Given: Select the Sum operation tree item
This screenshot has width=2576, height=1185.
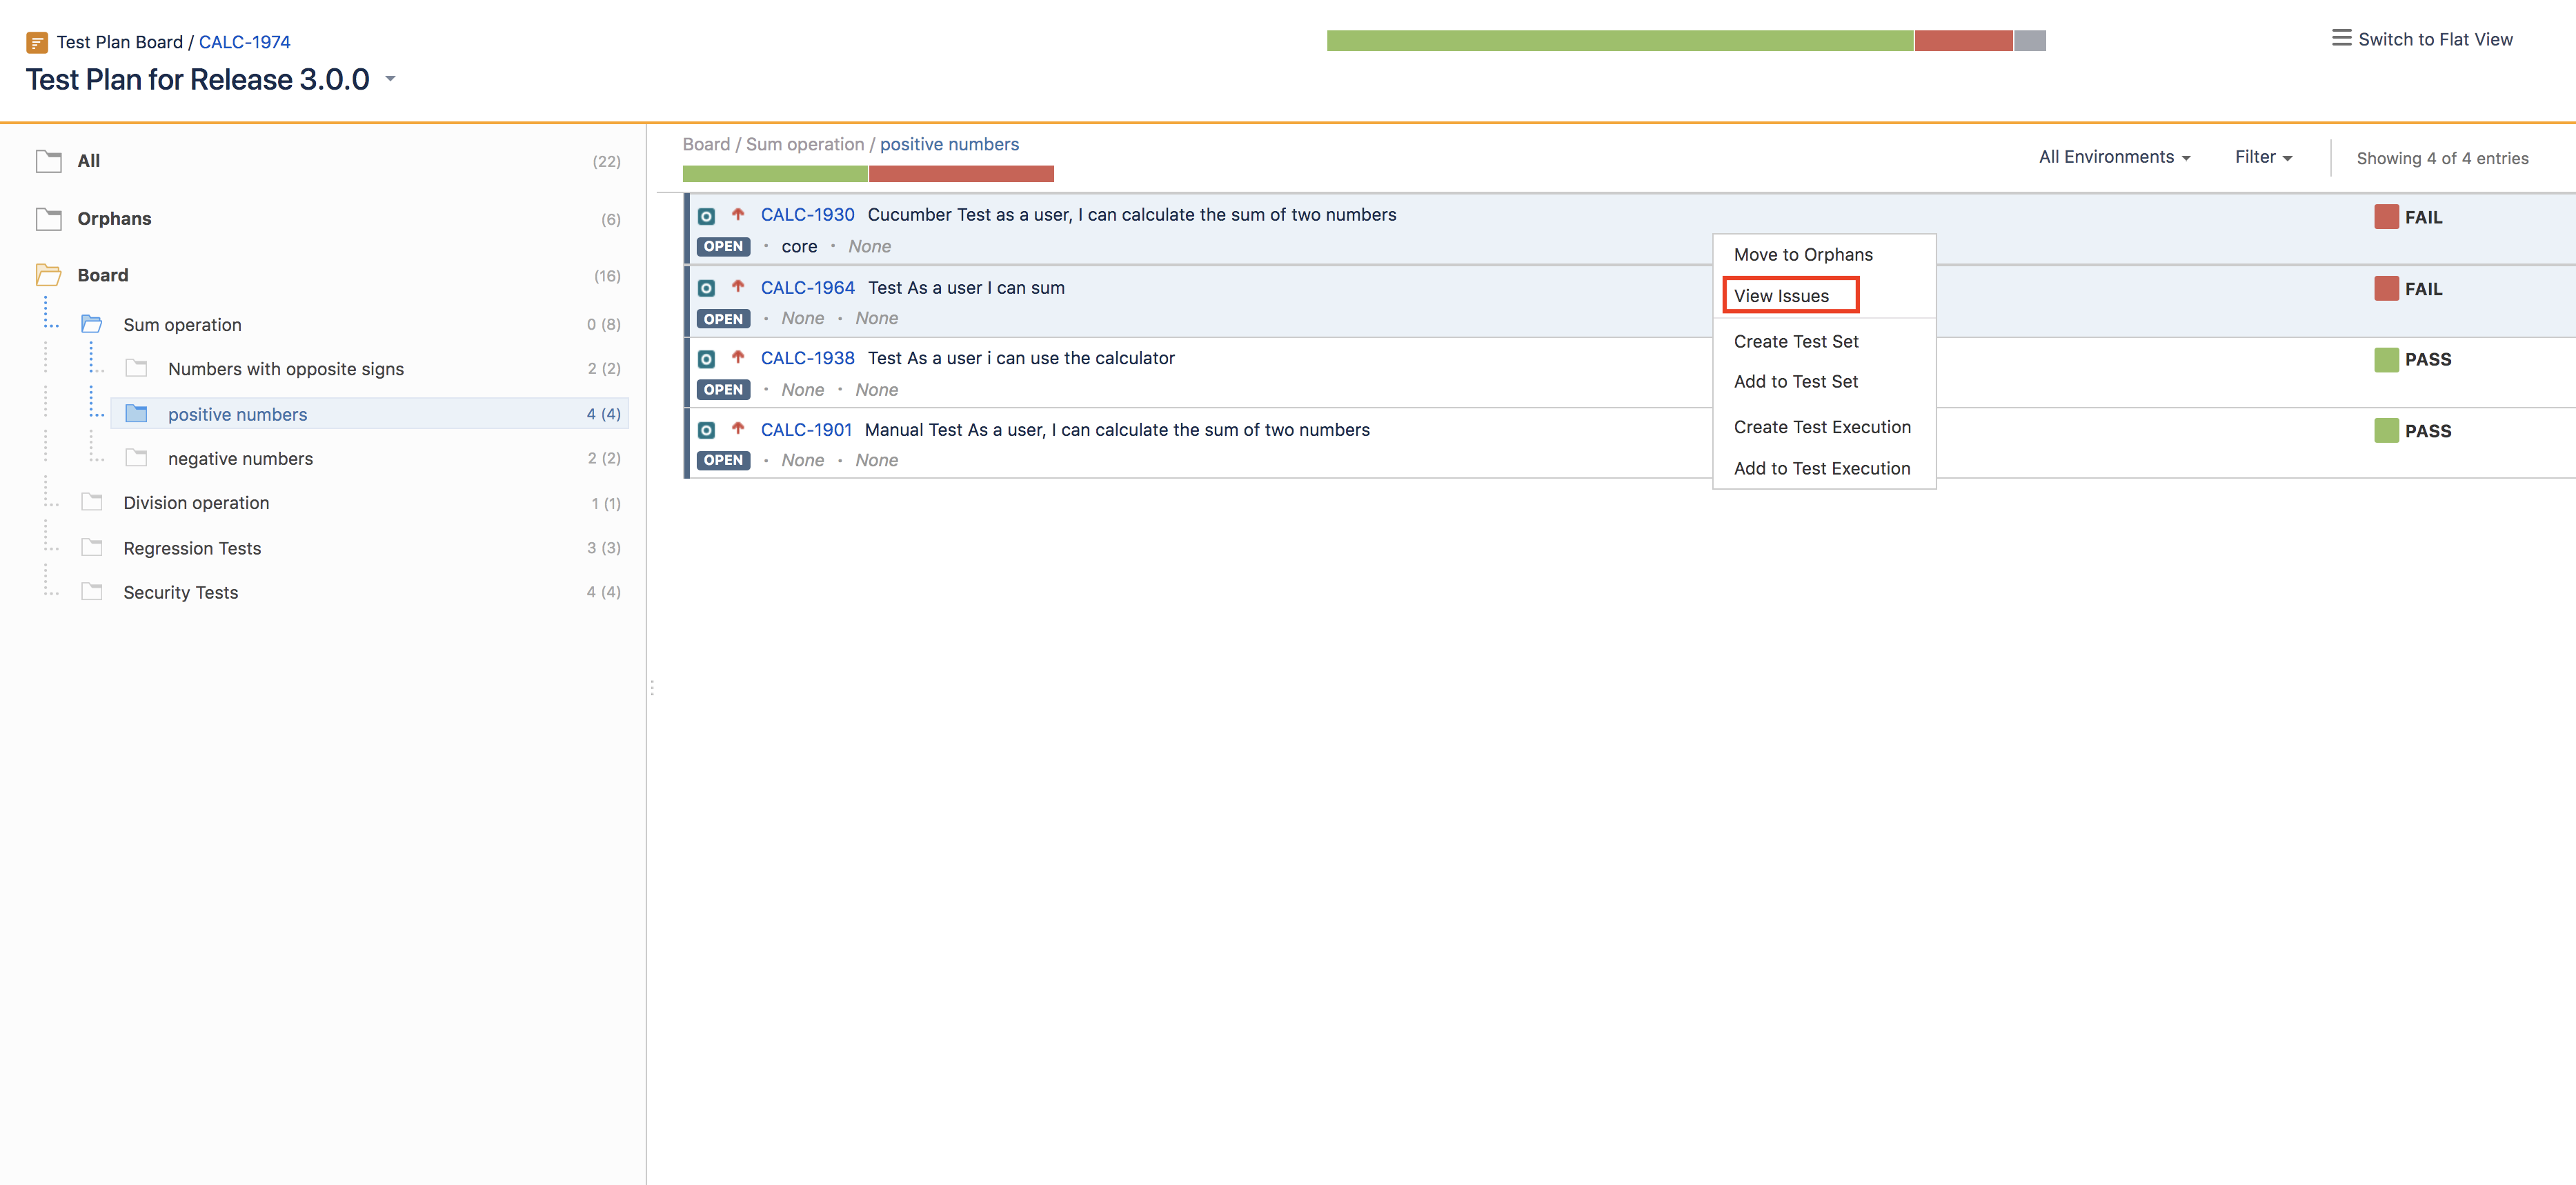Looking at the screenshot, I should pyautogui.click(x=182, y=325).
